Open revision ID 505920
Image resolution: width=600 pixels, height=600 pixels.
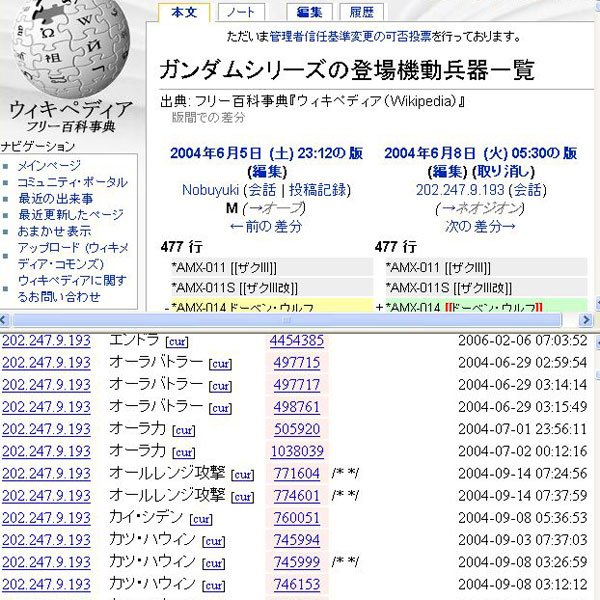coord(297,429)
